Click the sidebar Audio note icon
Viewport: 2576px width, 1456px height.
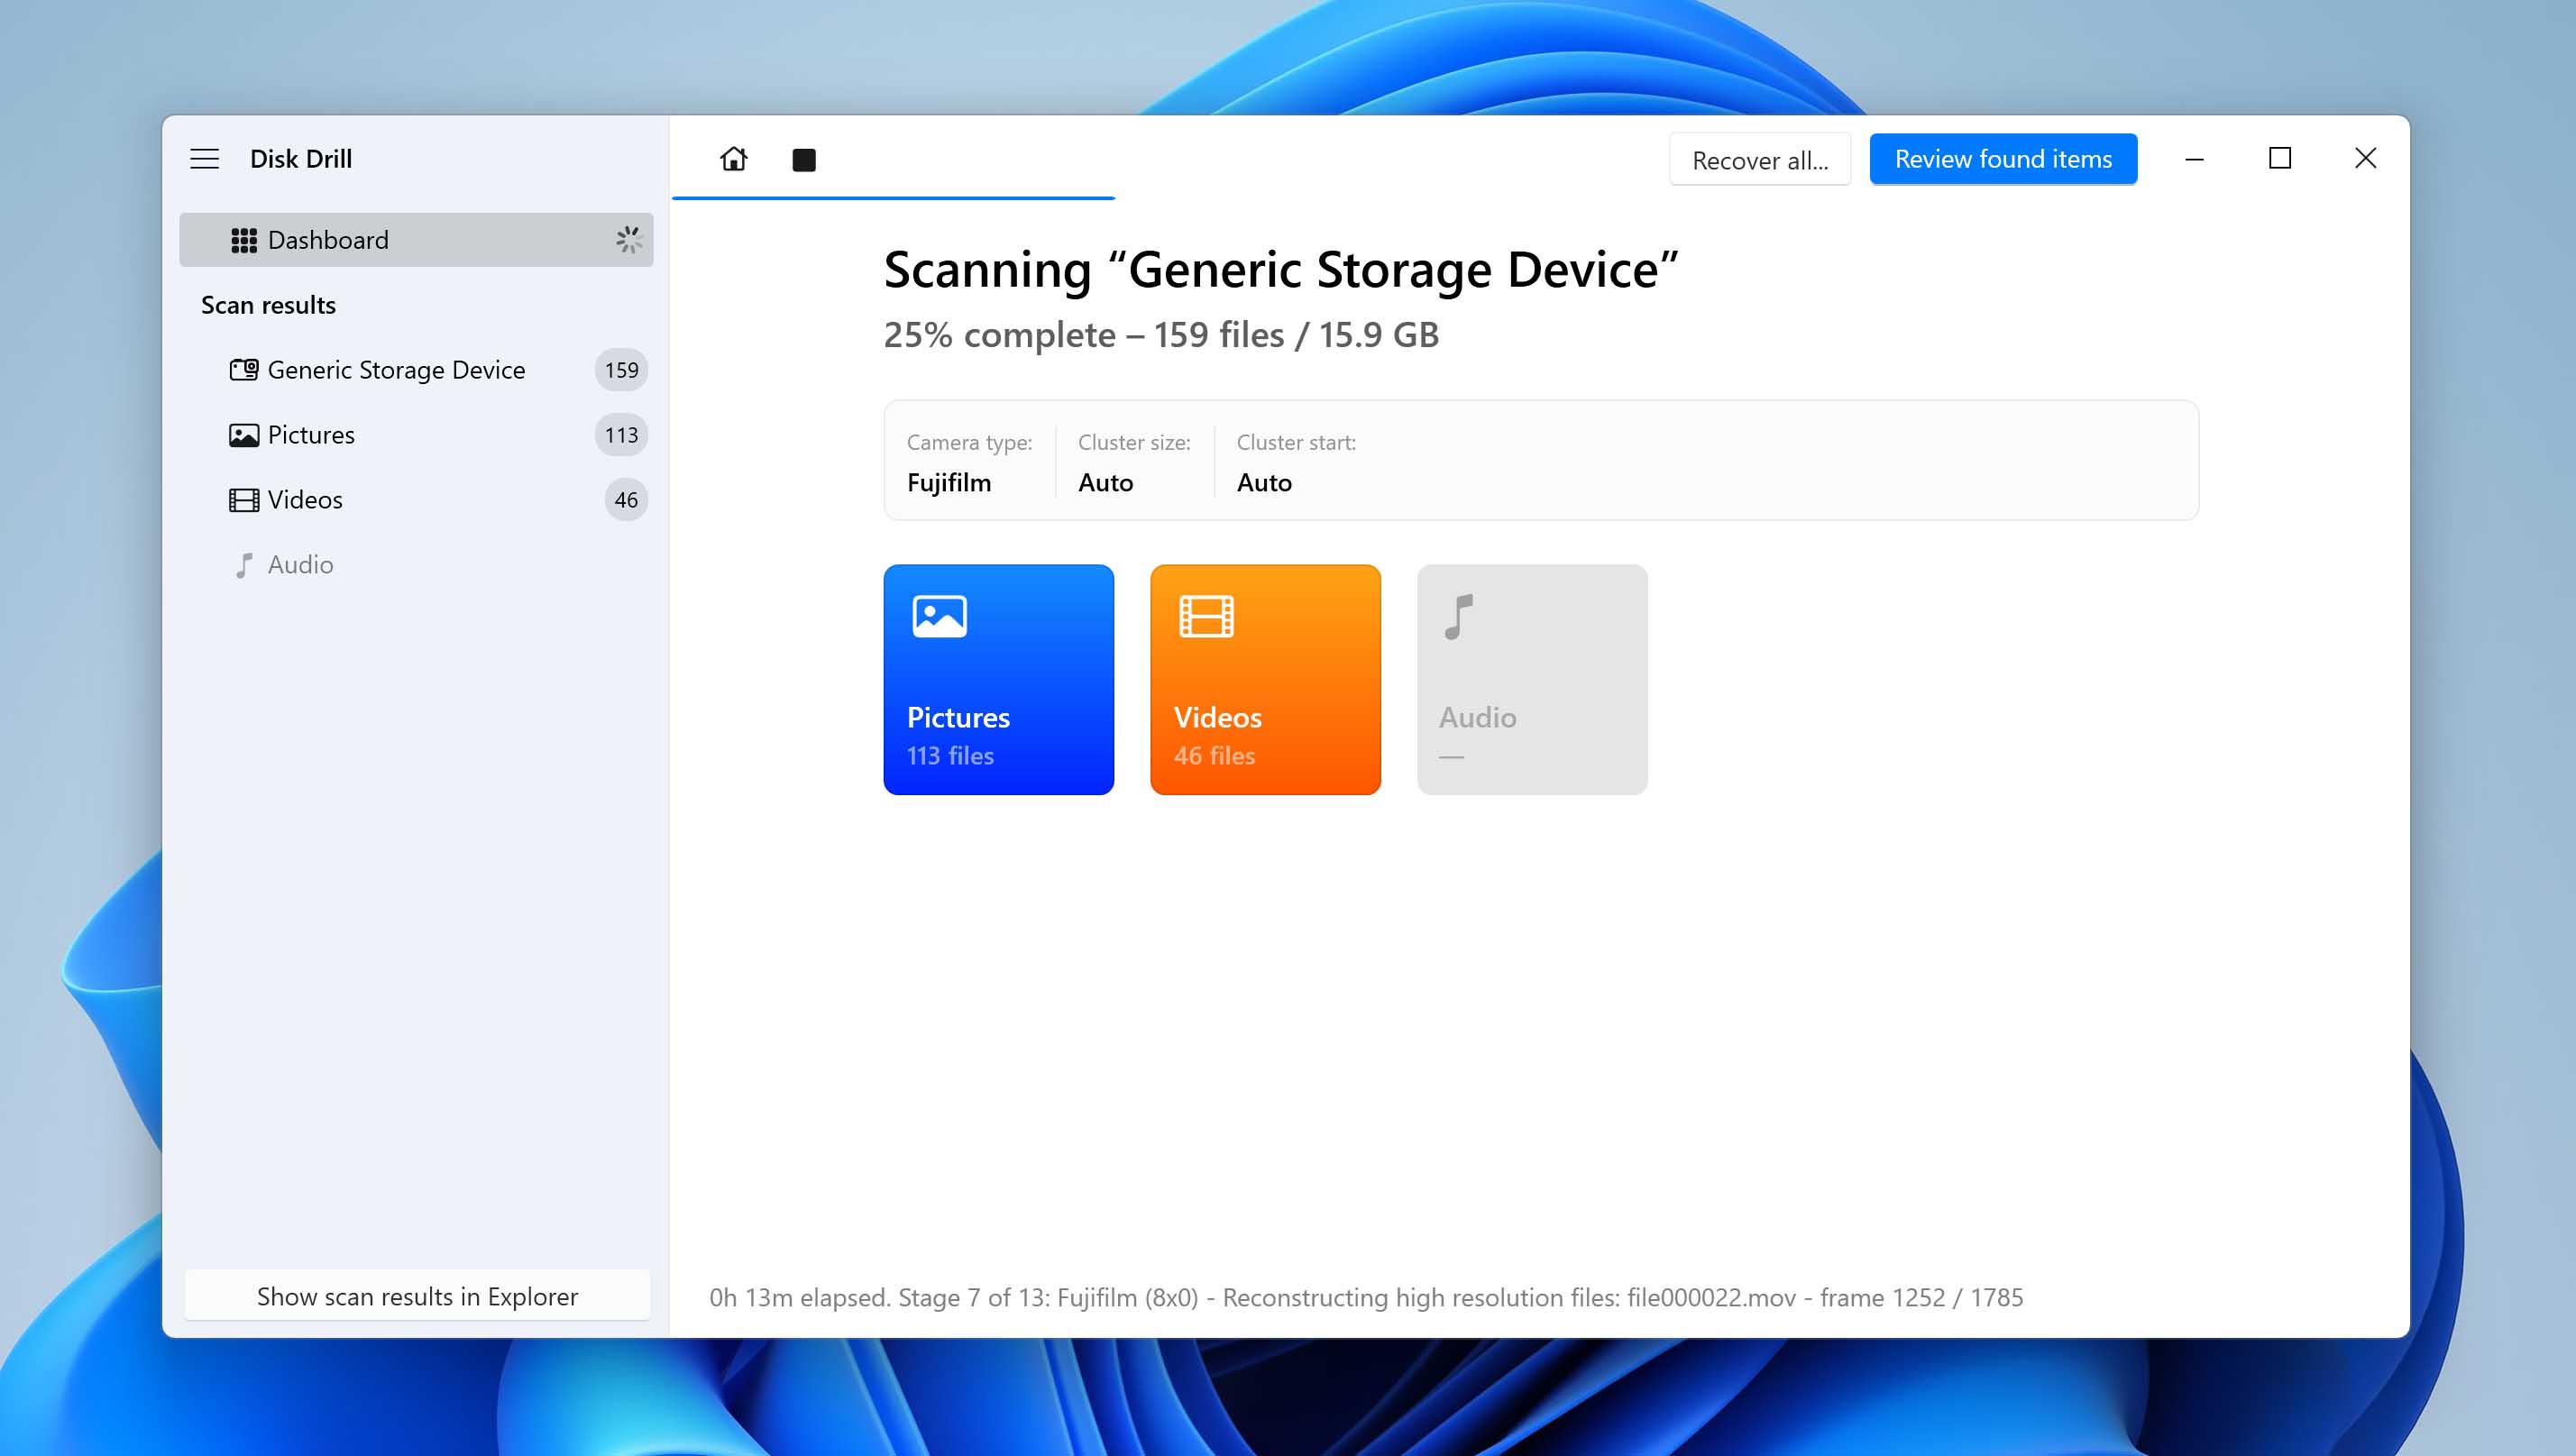[x=244, y=566]
